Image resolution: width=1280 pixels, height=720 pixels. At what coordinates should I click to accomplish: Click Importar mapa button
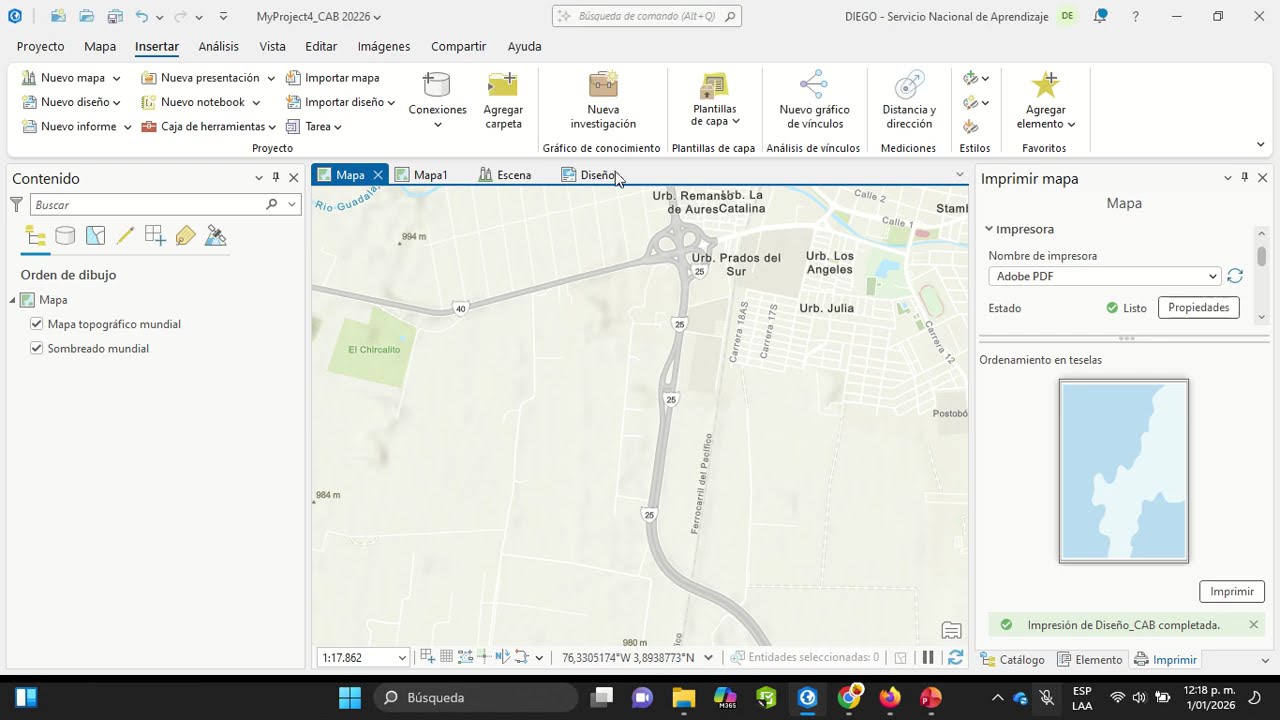333,78
